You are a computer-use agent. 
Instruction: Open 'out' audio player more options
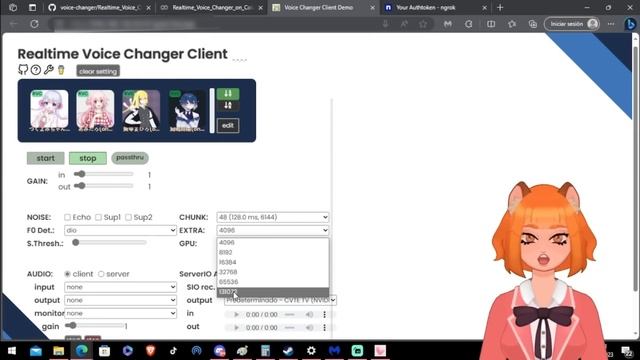pos(324,327)
